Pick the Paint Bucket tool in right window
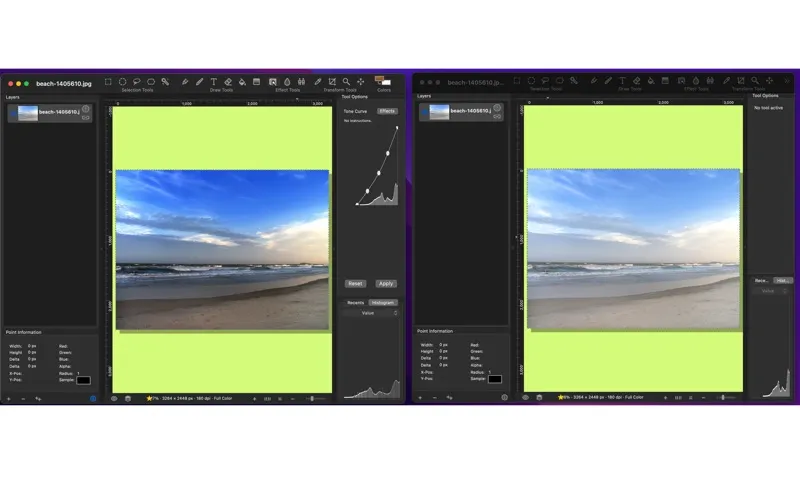800x500 pixels. click(651, 81)
